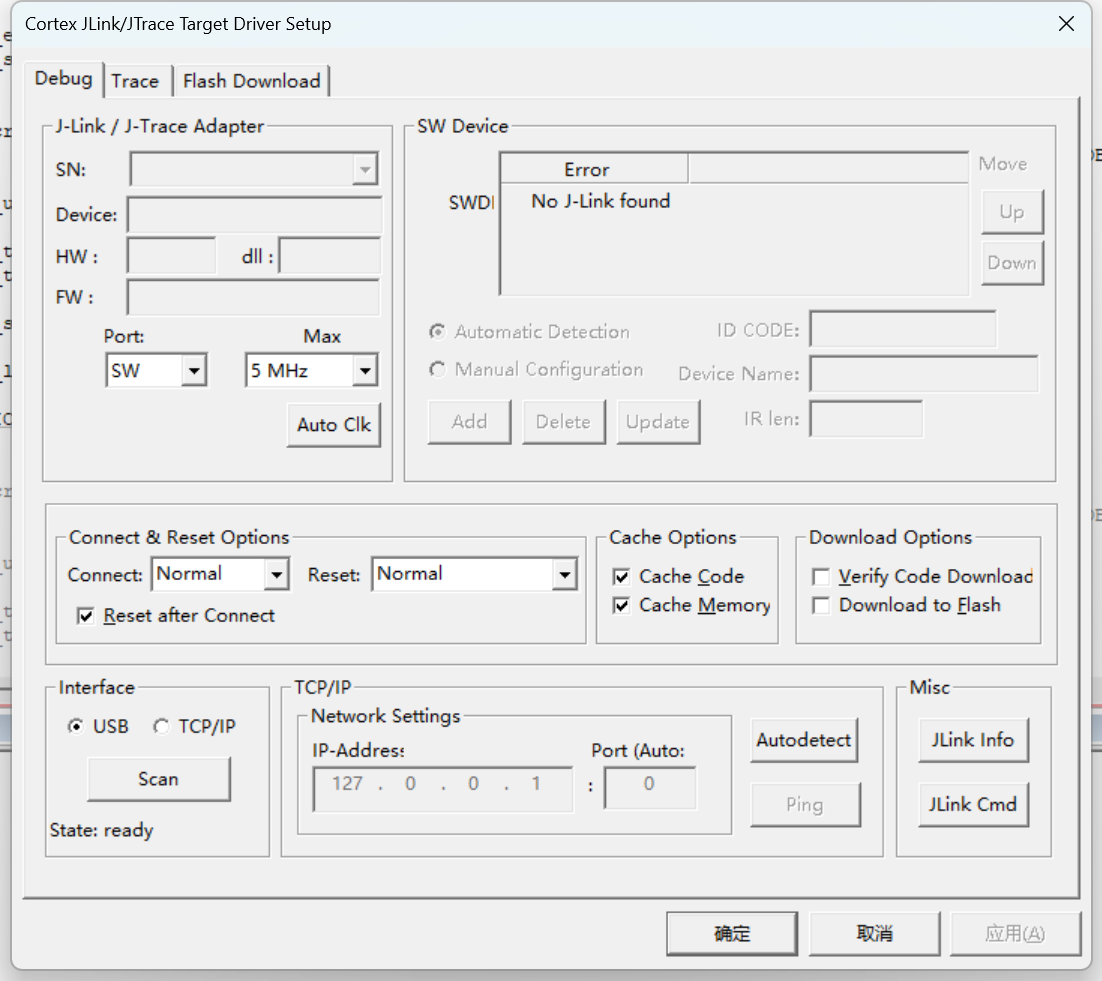Viewport: 1102px width, 981px height.
Task: Disable the Cache Memory option
Action: coord(621,605)
